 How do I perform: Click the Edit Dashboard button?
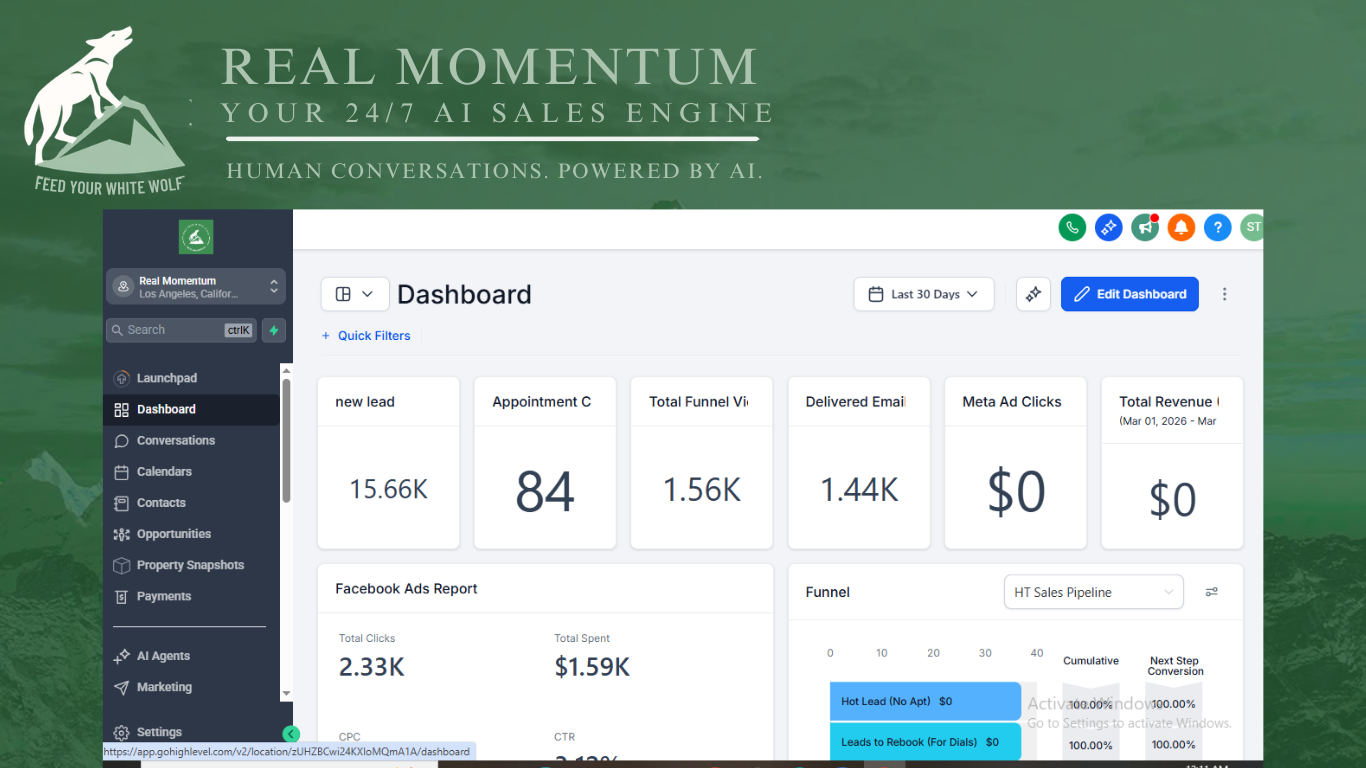point(1129,294)
